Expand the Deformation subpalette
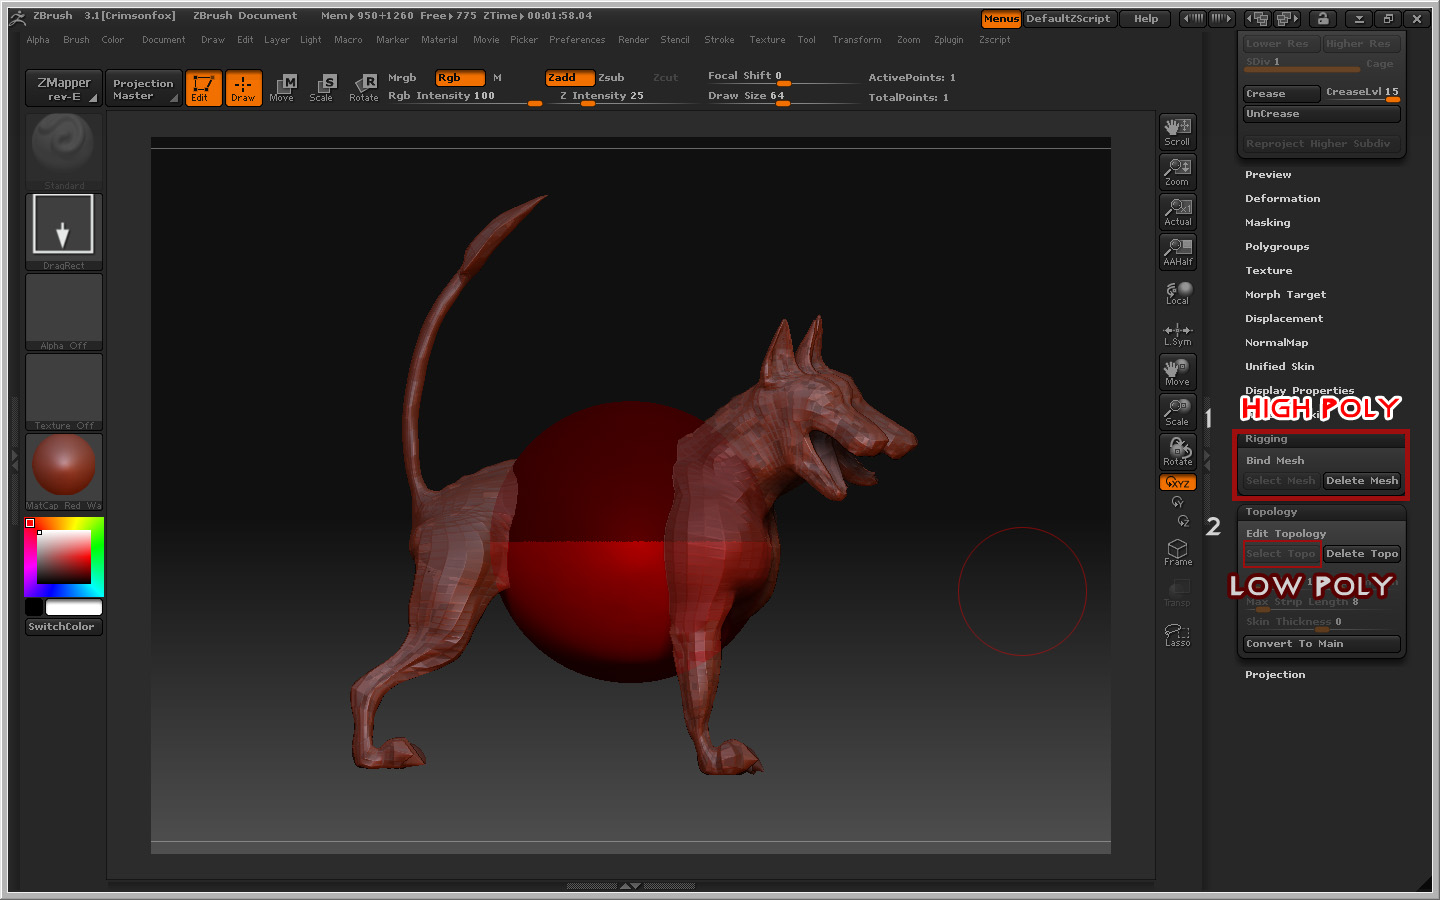The image size is (1440, 900). 1282,199
